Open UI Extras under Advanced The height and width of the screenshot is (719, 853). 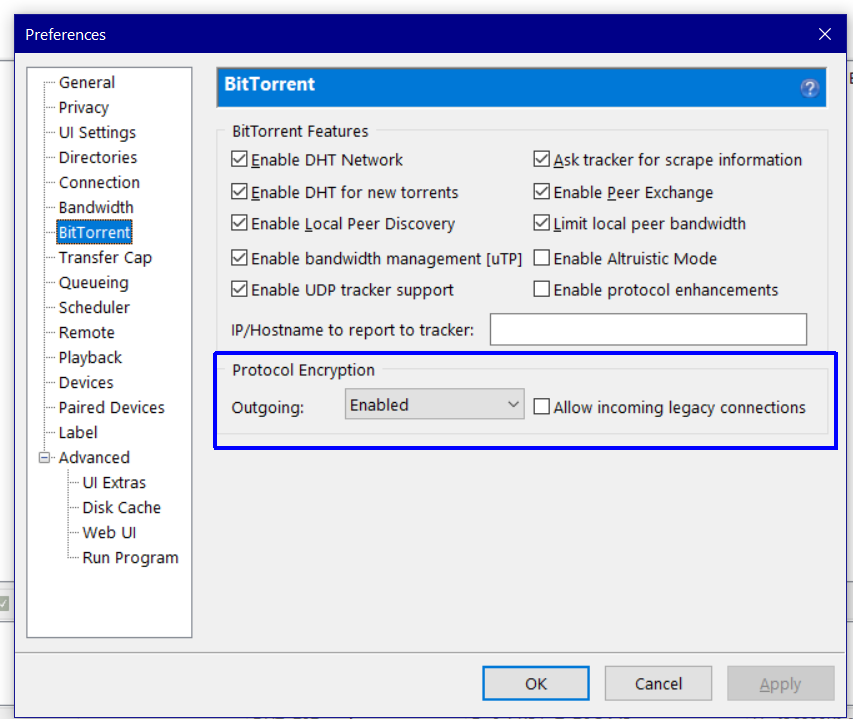114,483
